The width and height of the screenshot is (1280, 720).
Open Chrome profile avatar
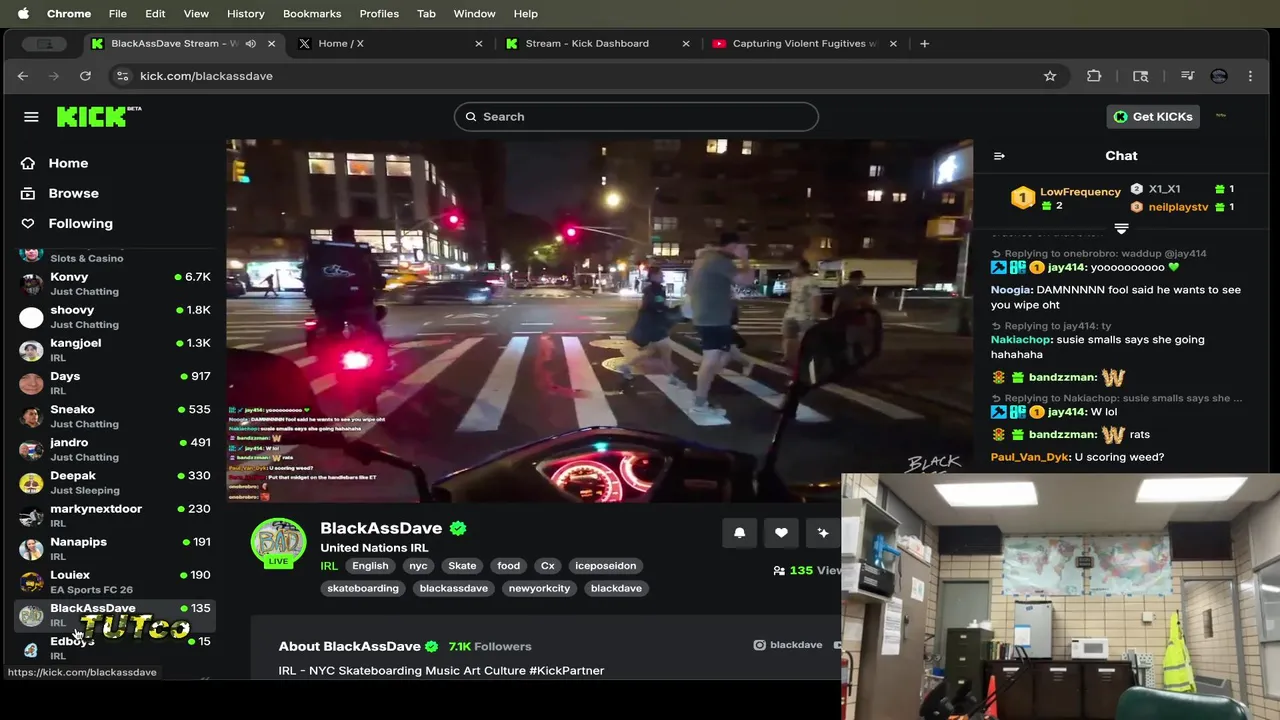(1218, 76)
